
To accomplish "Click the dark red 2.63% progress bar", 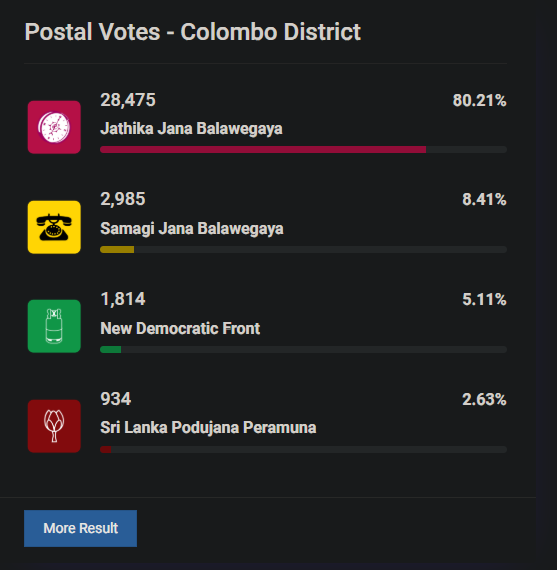I will pos(303,449).
